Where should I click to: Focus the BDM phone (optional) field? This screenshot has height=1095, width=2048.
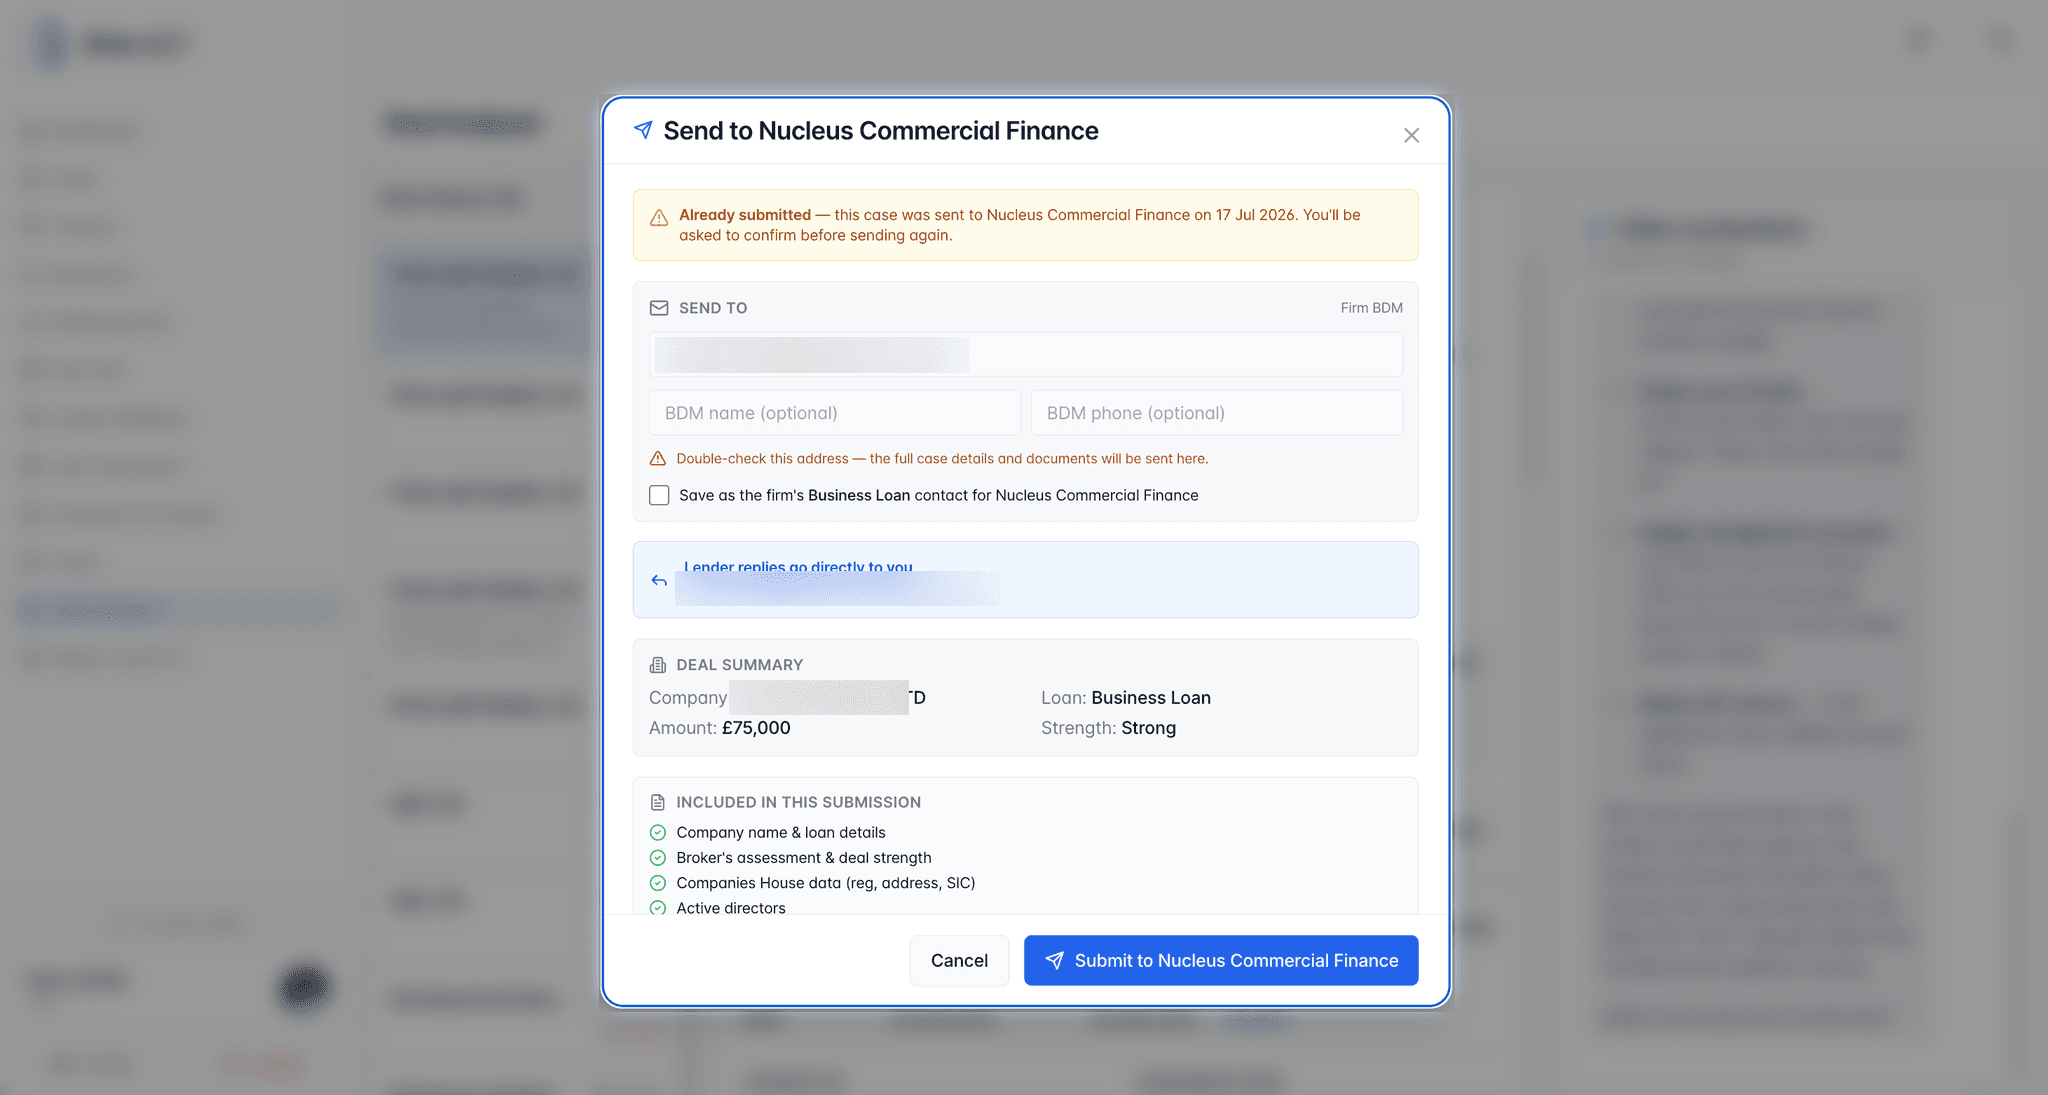tap(1217, 413)
